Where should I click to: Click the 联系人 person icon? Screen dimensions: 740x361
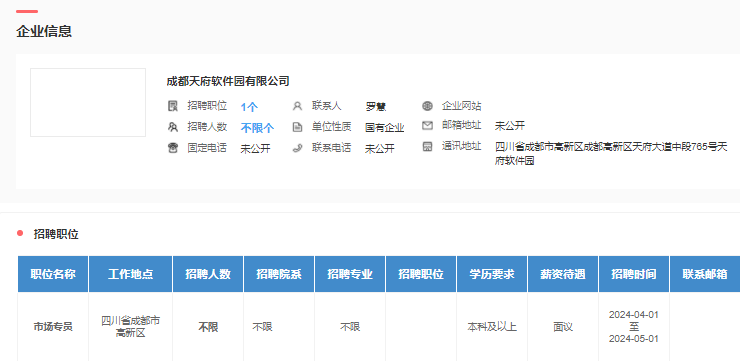(297, 106)
